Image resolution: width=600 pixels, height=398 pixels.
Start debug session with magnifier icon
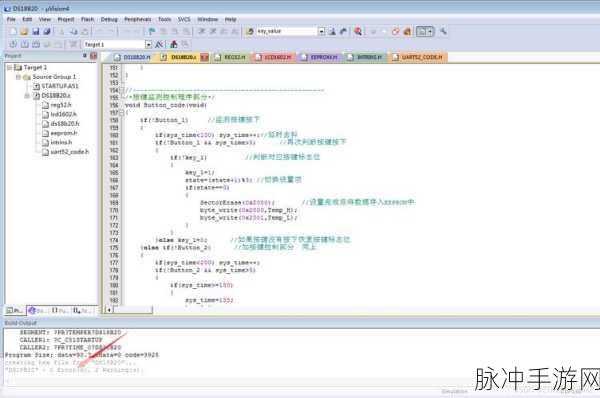[x=358, y=31]
